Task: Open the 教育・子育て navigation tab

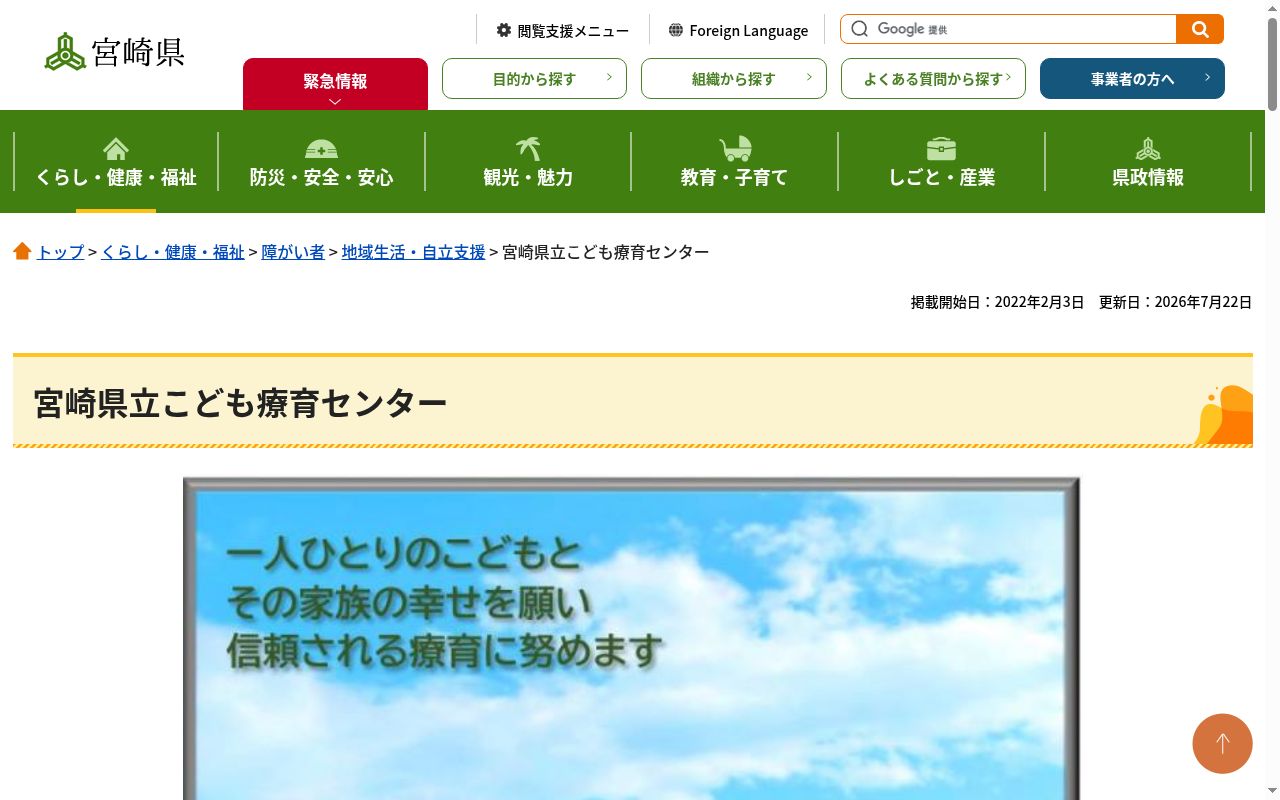Action: click(x=735, y=162)
